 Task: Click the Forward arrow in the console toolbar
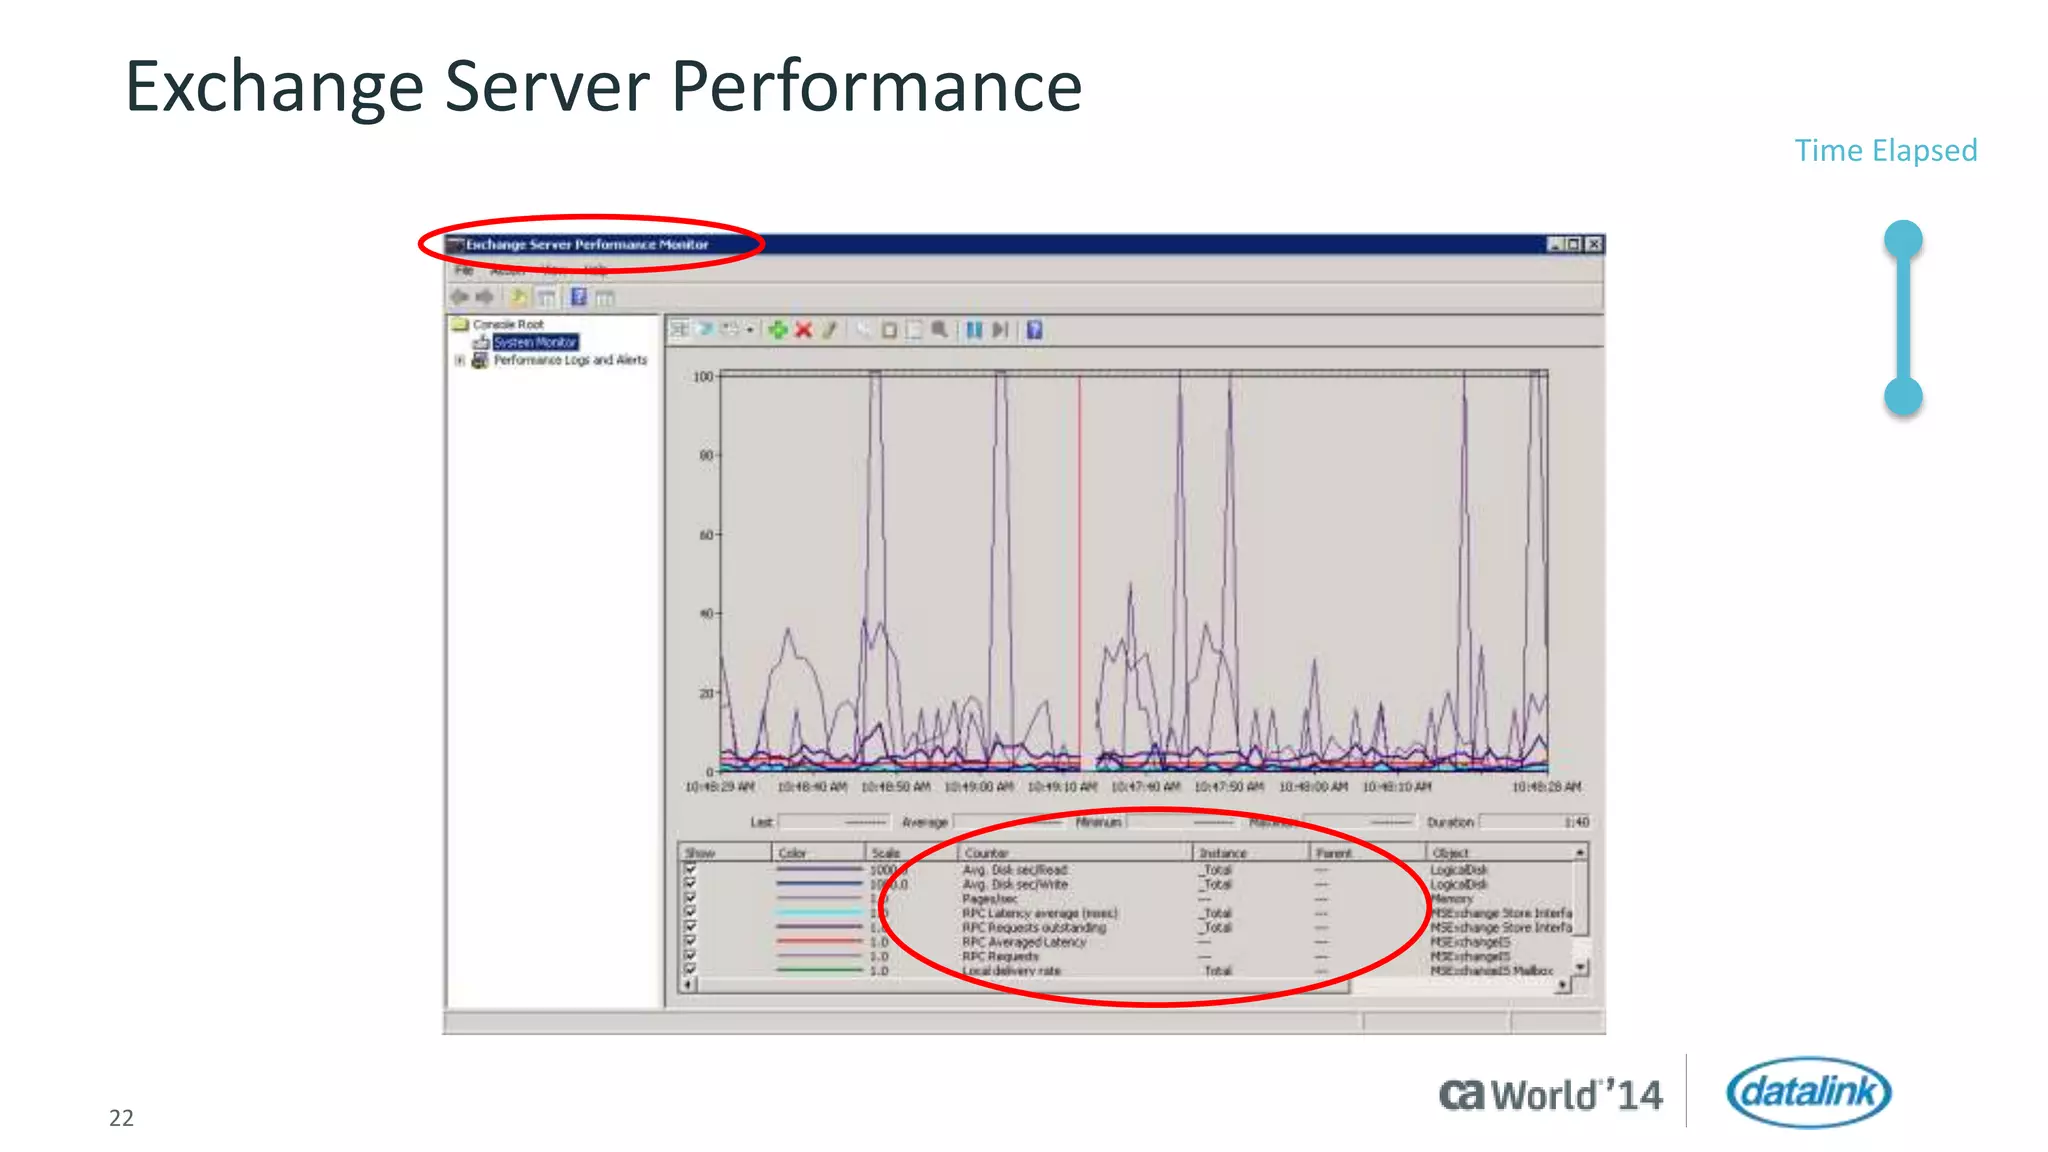[485, 297]
